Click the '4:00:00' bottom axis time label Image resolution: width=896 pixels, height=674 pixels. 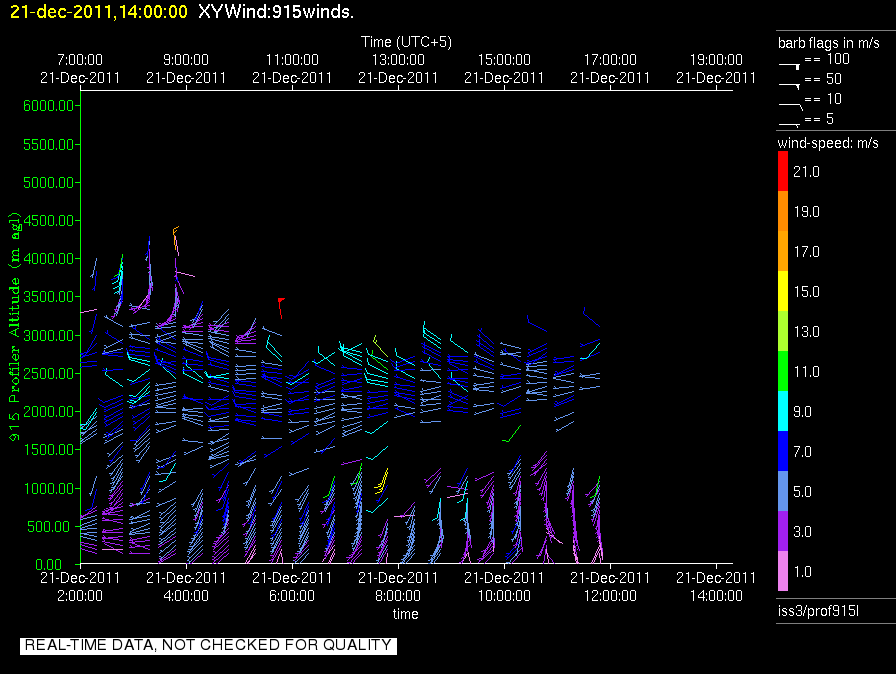(186, 596)
